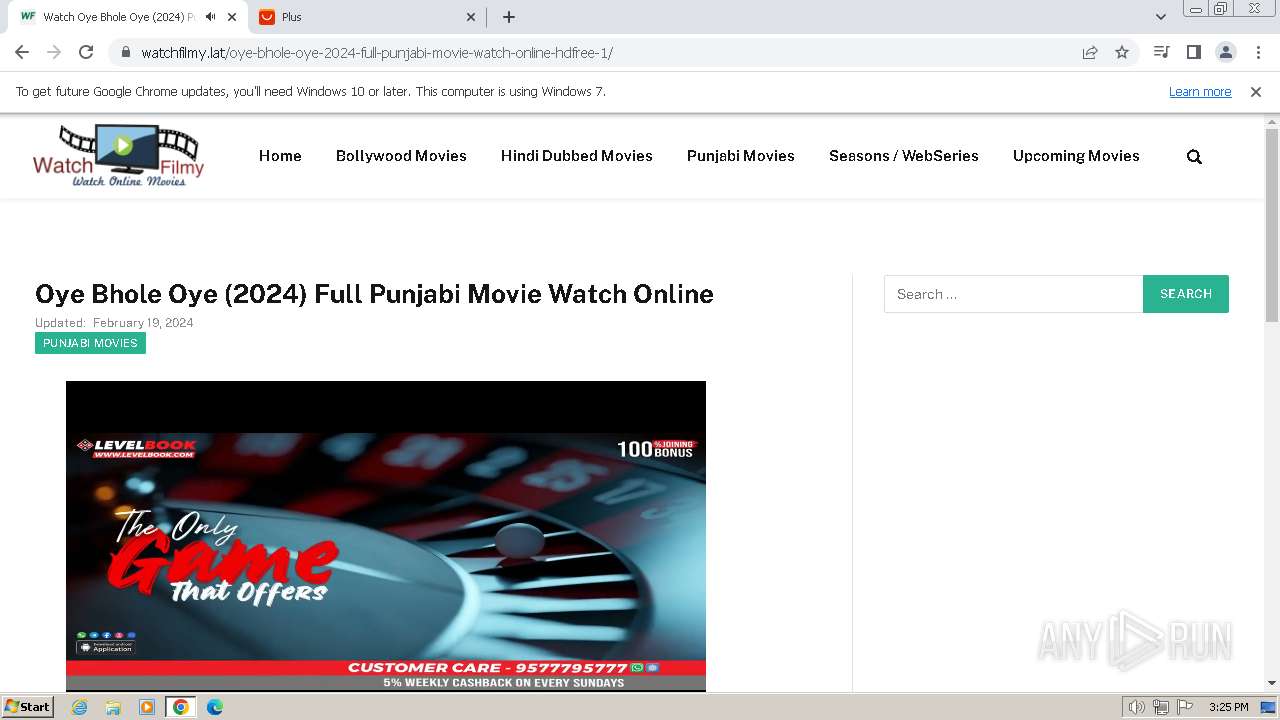The width and height of the screenshot is (1280, 720).
Task: Expand the tab search dropdown
Action: [1160, 17]
